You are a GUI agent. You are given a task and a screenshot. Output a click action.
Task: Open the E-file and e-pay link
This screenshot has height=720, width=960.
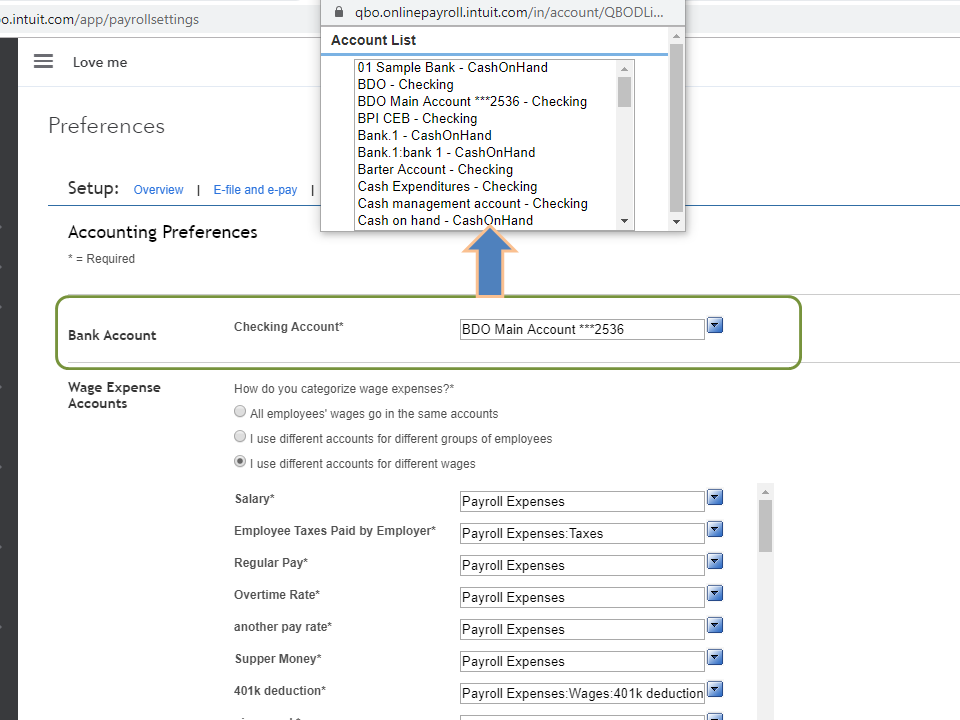coord(255,190)
